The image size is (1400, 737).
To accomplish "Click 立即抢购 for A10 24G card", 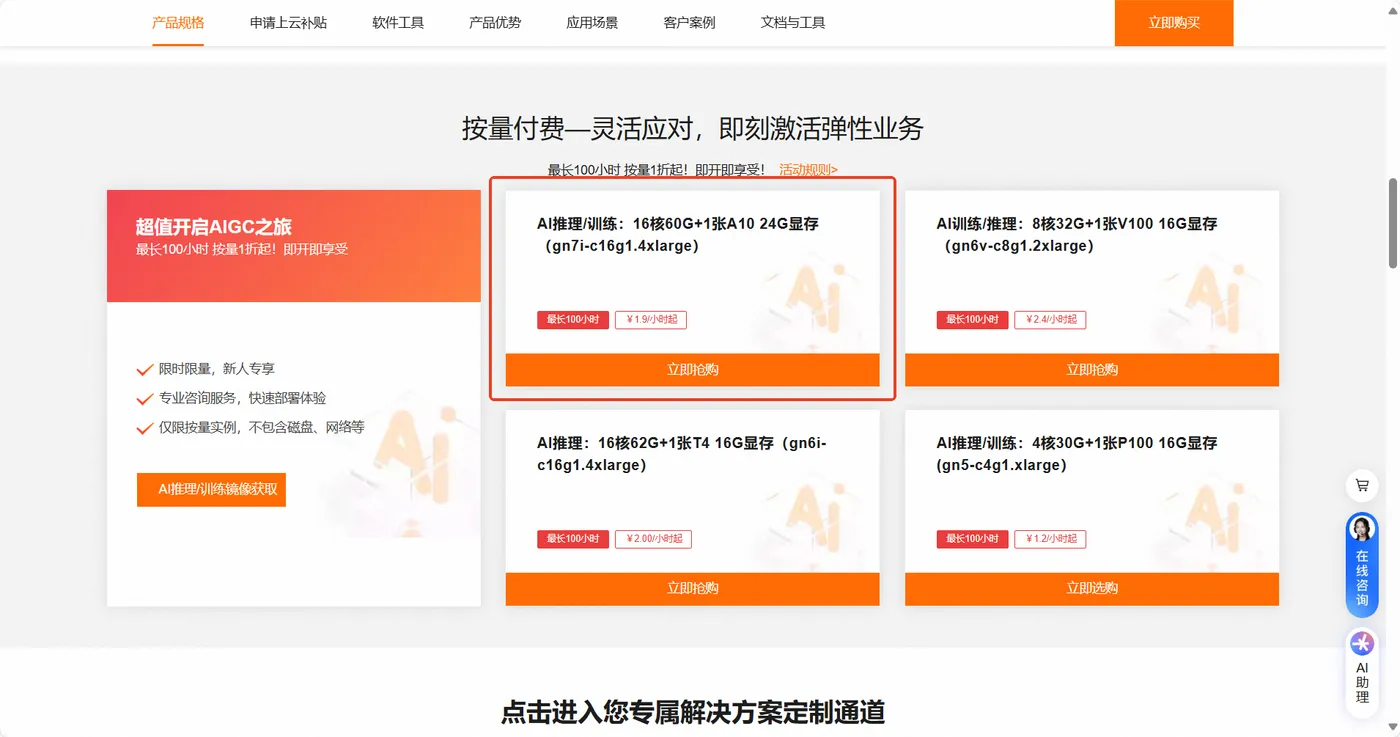I will point(692,369).
